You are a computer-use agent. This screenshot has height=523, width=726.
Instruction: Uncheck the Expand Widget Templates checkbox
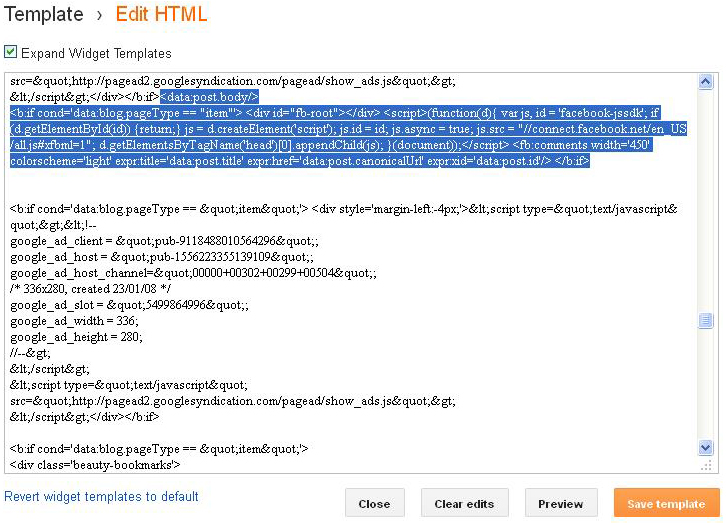[x=11, y=52]
